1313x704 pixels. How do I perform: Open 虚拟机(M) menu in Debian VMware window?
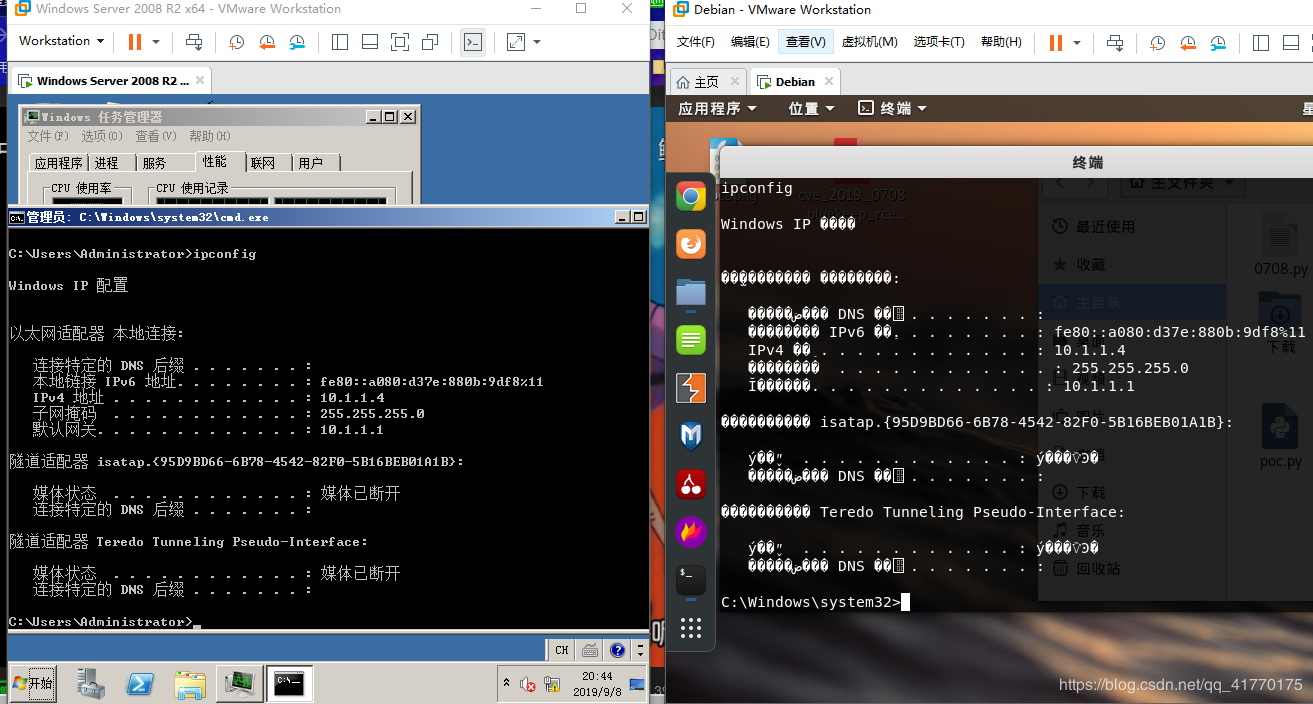pyautogui.click(x=869, y=42)
